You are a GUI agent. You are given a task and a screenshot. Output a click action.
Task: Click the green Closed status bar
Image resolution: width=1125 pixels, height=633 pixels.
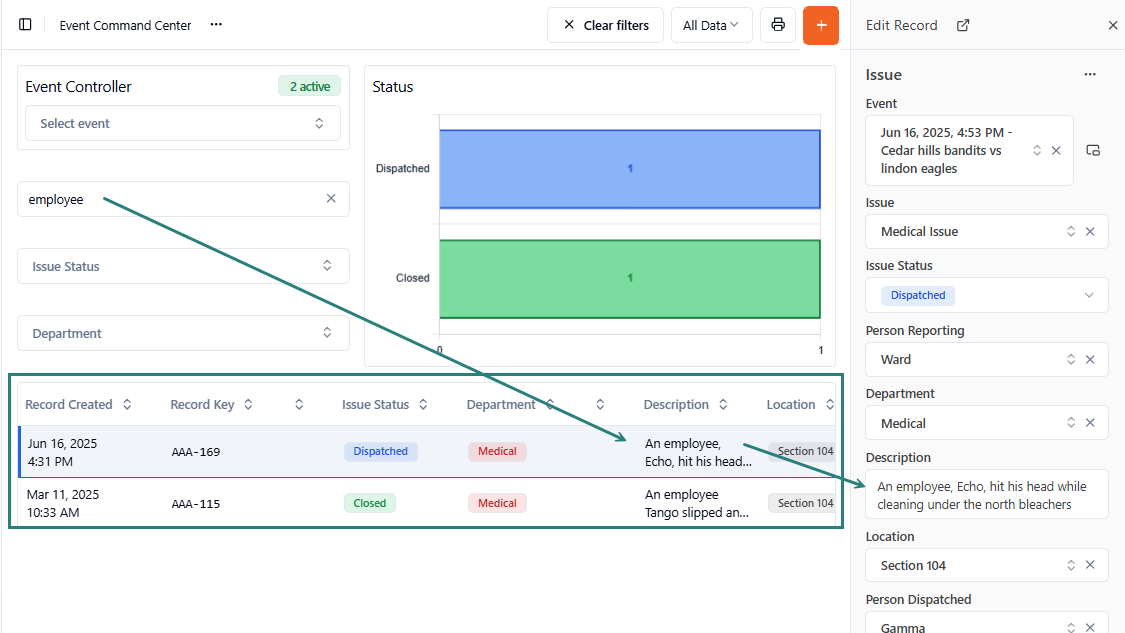629,278
